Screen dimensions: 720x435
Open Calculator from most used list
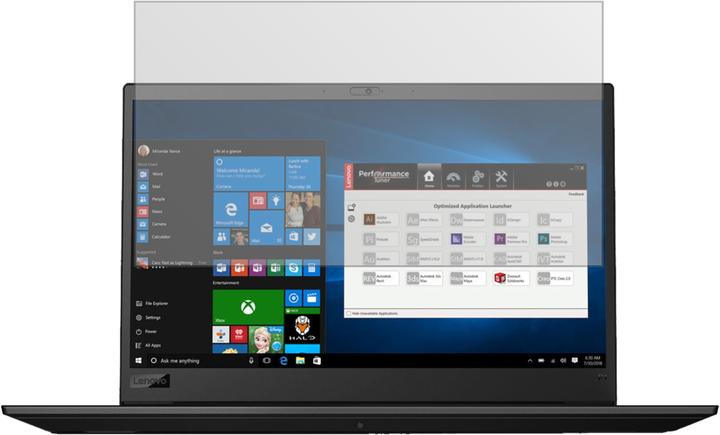coord(155,237)
